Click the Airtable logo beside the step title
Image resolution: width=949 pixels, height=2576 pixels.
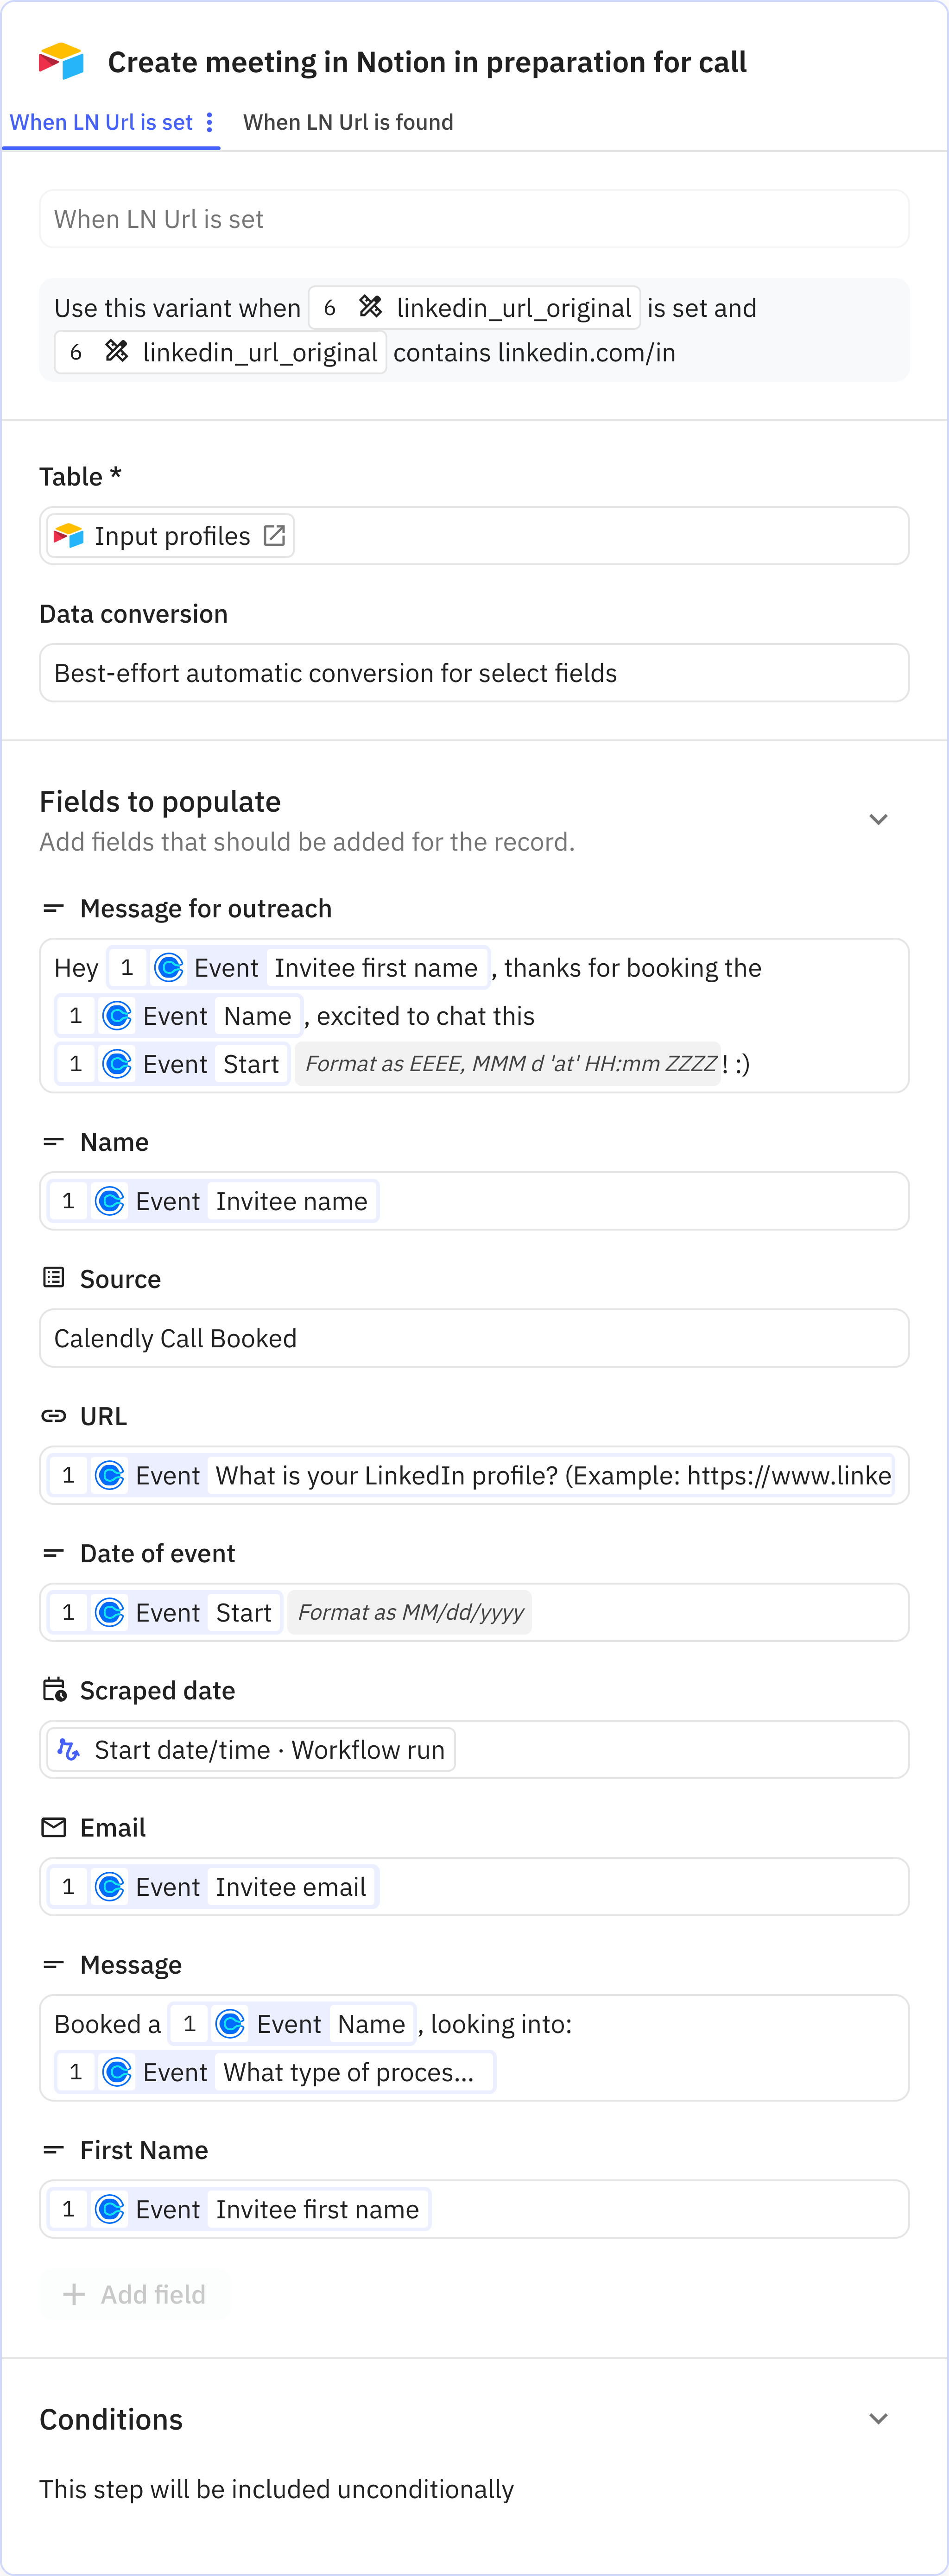61,61
